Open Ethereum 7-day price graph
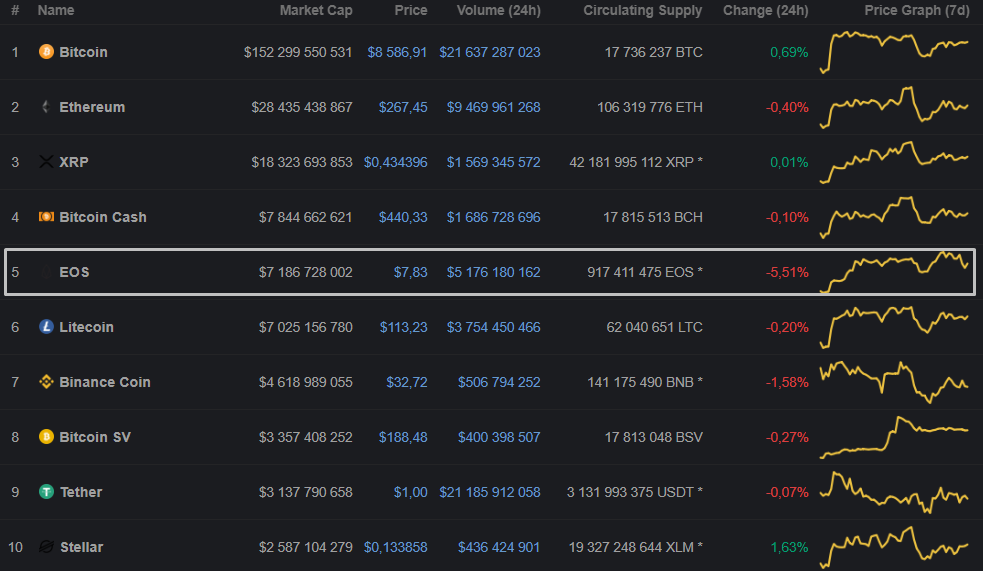Screen dimensions: 983x571 [x=894, y=107]
